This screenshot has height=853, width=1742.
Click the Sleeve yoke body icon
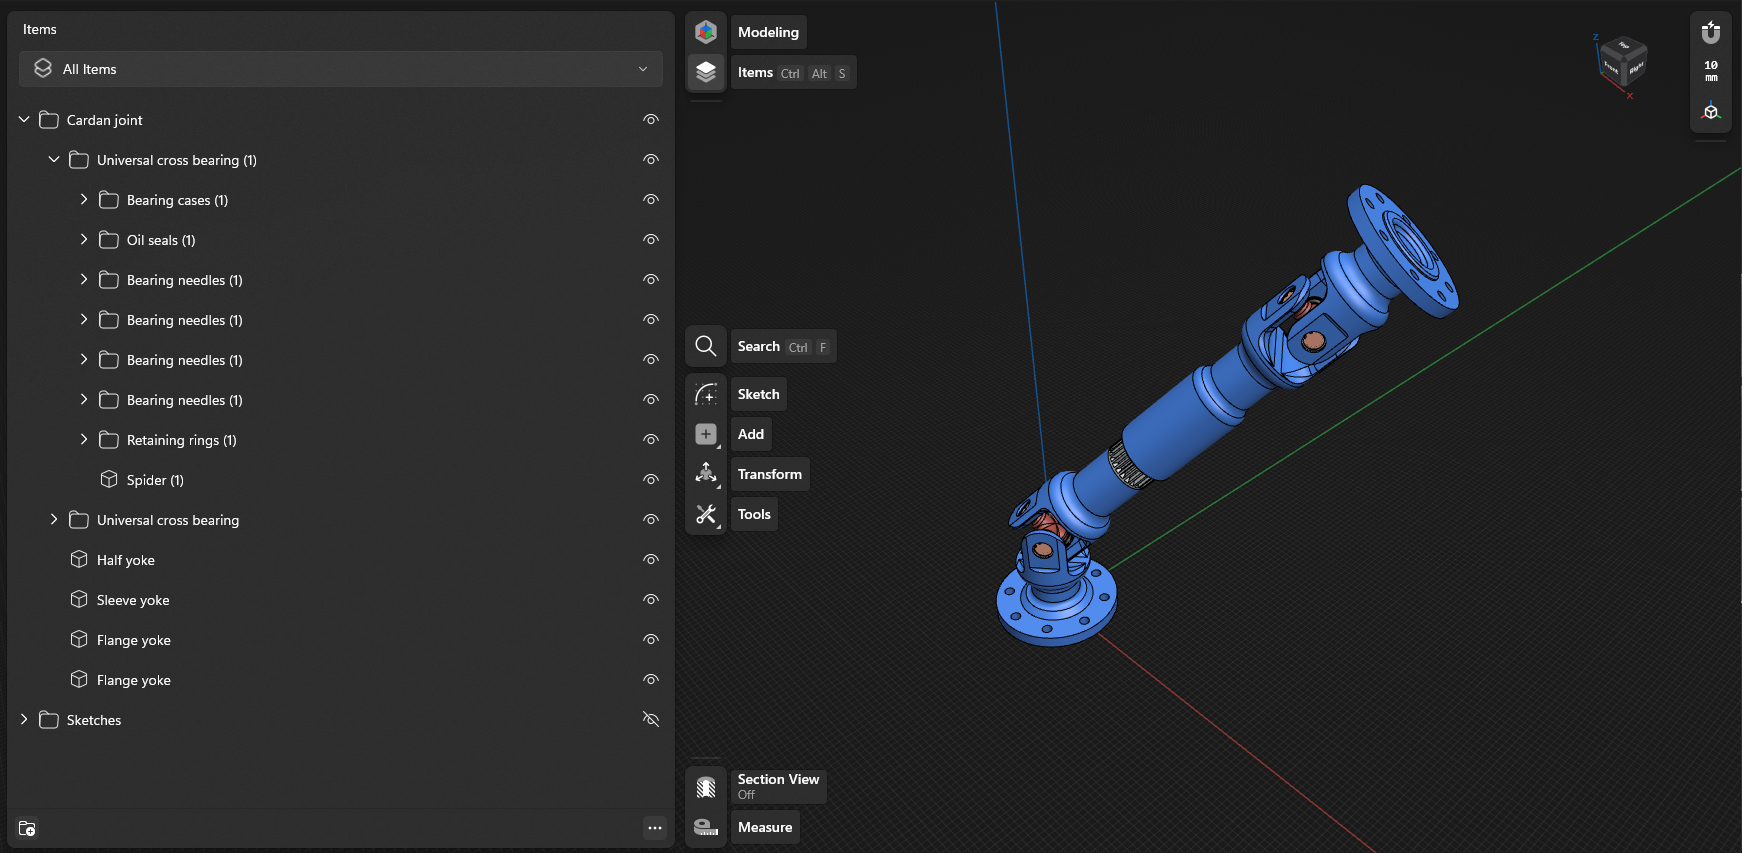[x=79, y=600]
